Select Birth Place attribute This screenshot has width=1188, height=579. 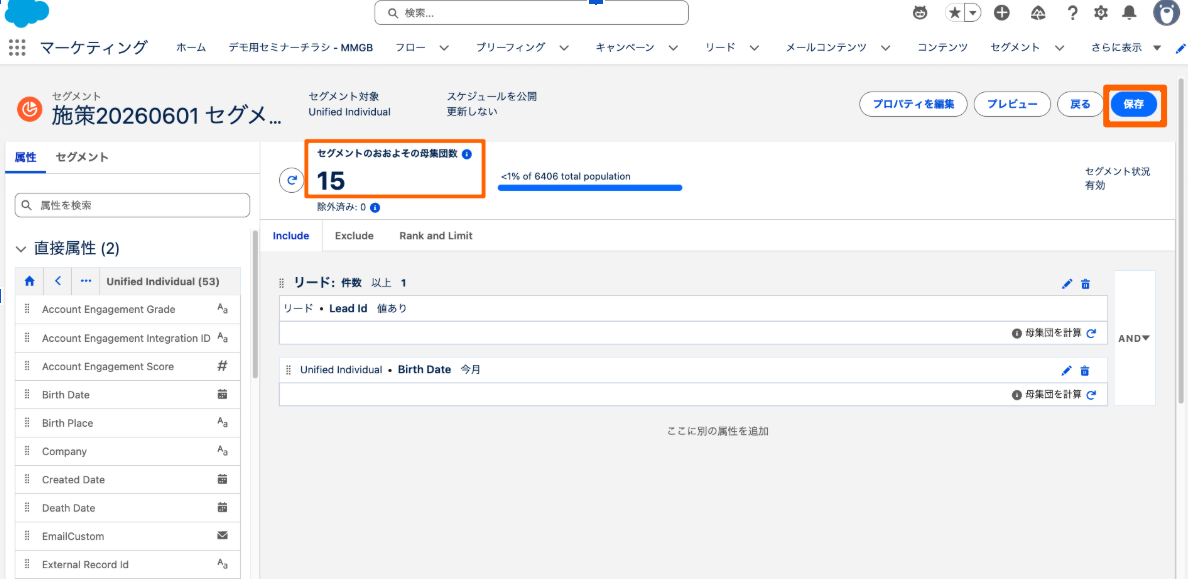pos(127,423)
